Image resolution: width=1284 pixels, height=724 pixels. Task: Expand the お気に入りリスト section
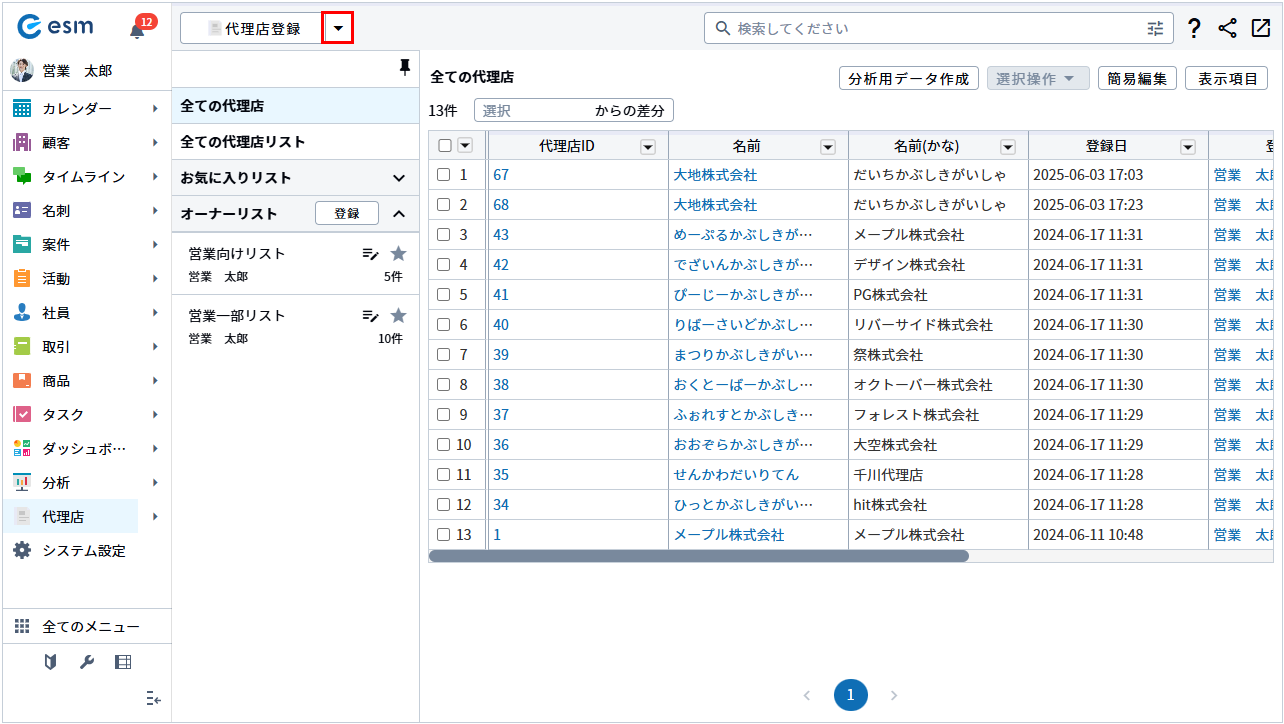398,178
